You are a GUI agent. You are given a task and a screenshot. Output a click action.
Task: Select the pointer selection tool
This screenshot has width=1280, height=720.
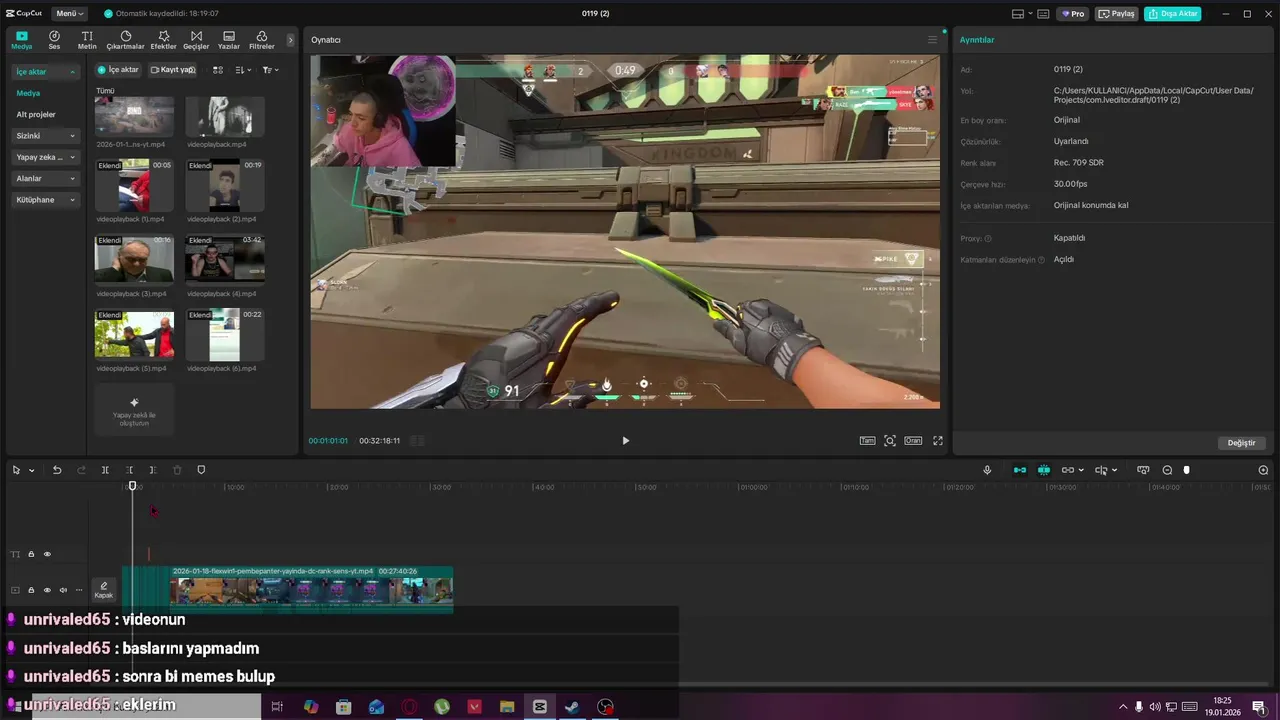[16, 470]
